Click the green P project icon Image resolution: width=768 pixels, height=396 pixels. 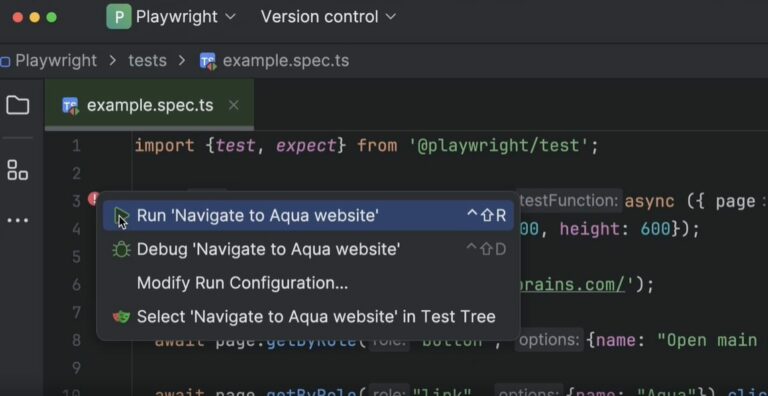[119, 17]
